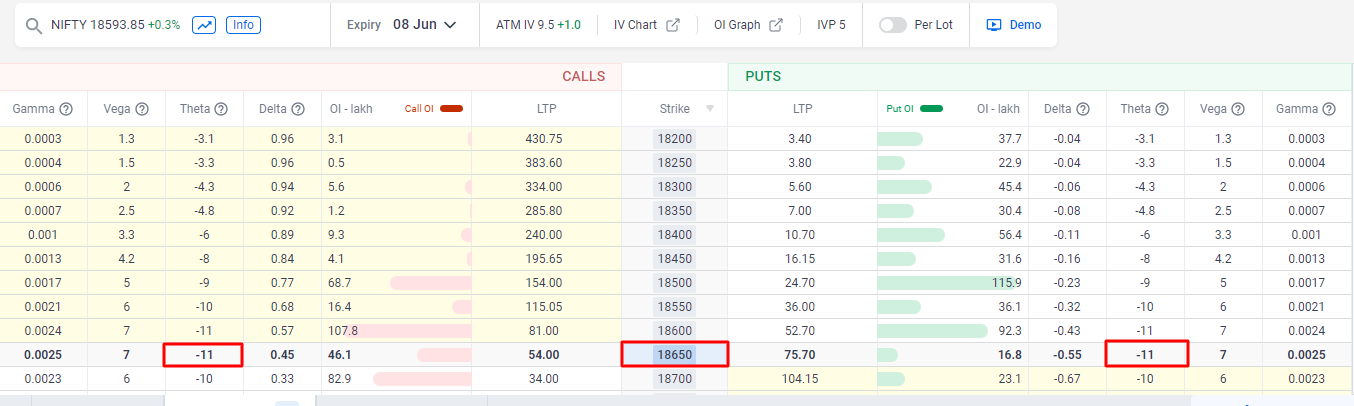1354x406 pixels.
Task: Expand the Expiry 08 Jun dropdown
Action: 450,25
